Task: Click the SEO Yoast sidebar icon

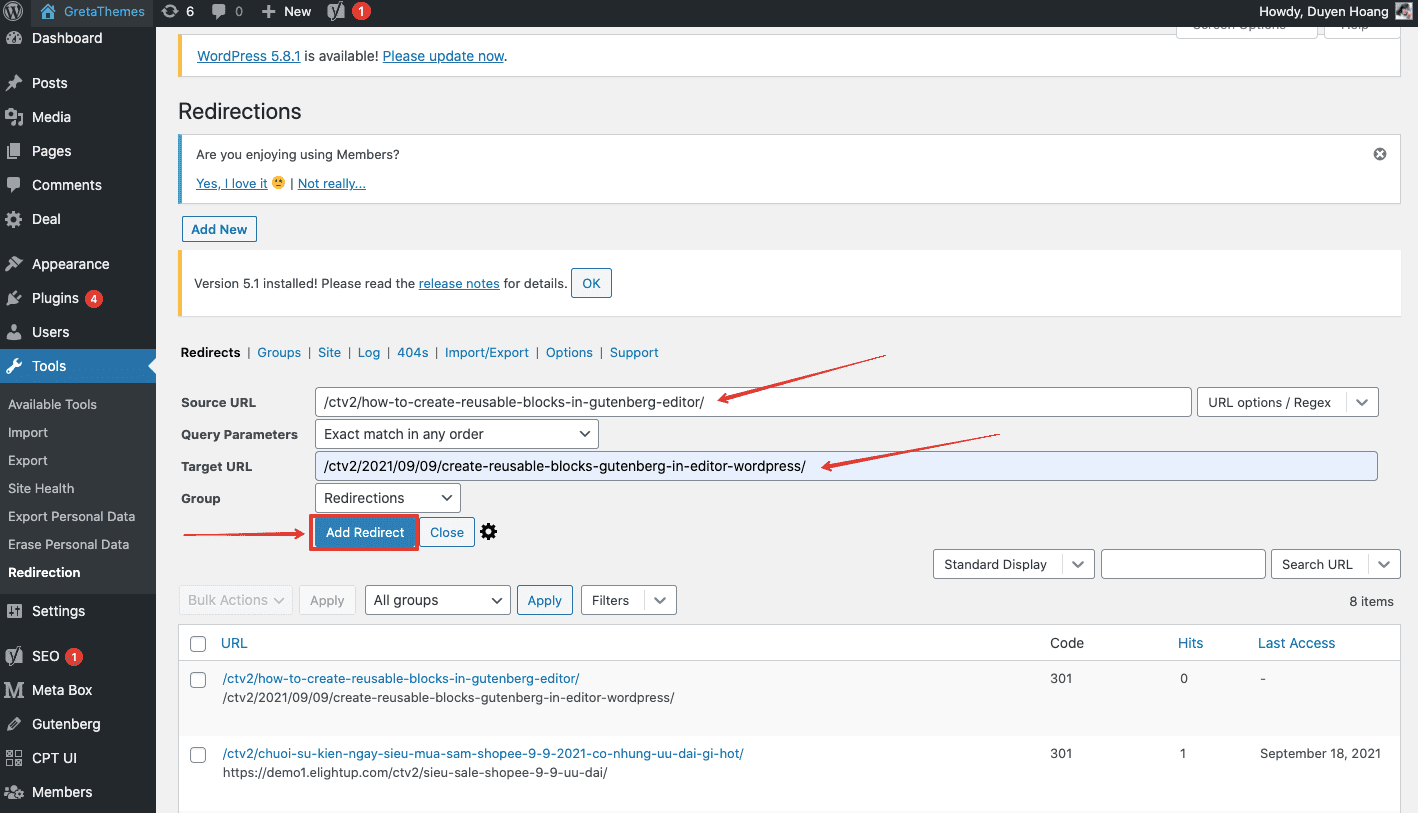Action: click(x=14, y=656)
